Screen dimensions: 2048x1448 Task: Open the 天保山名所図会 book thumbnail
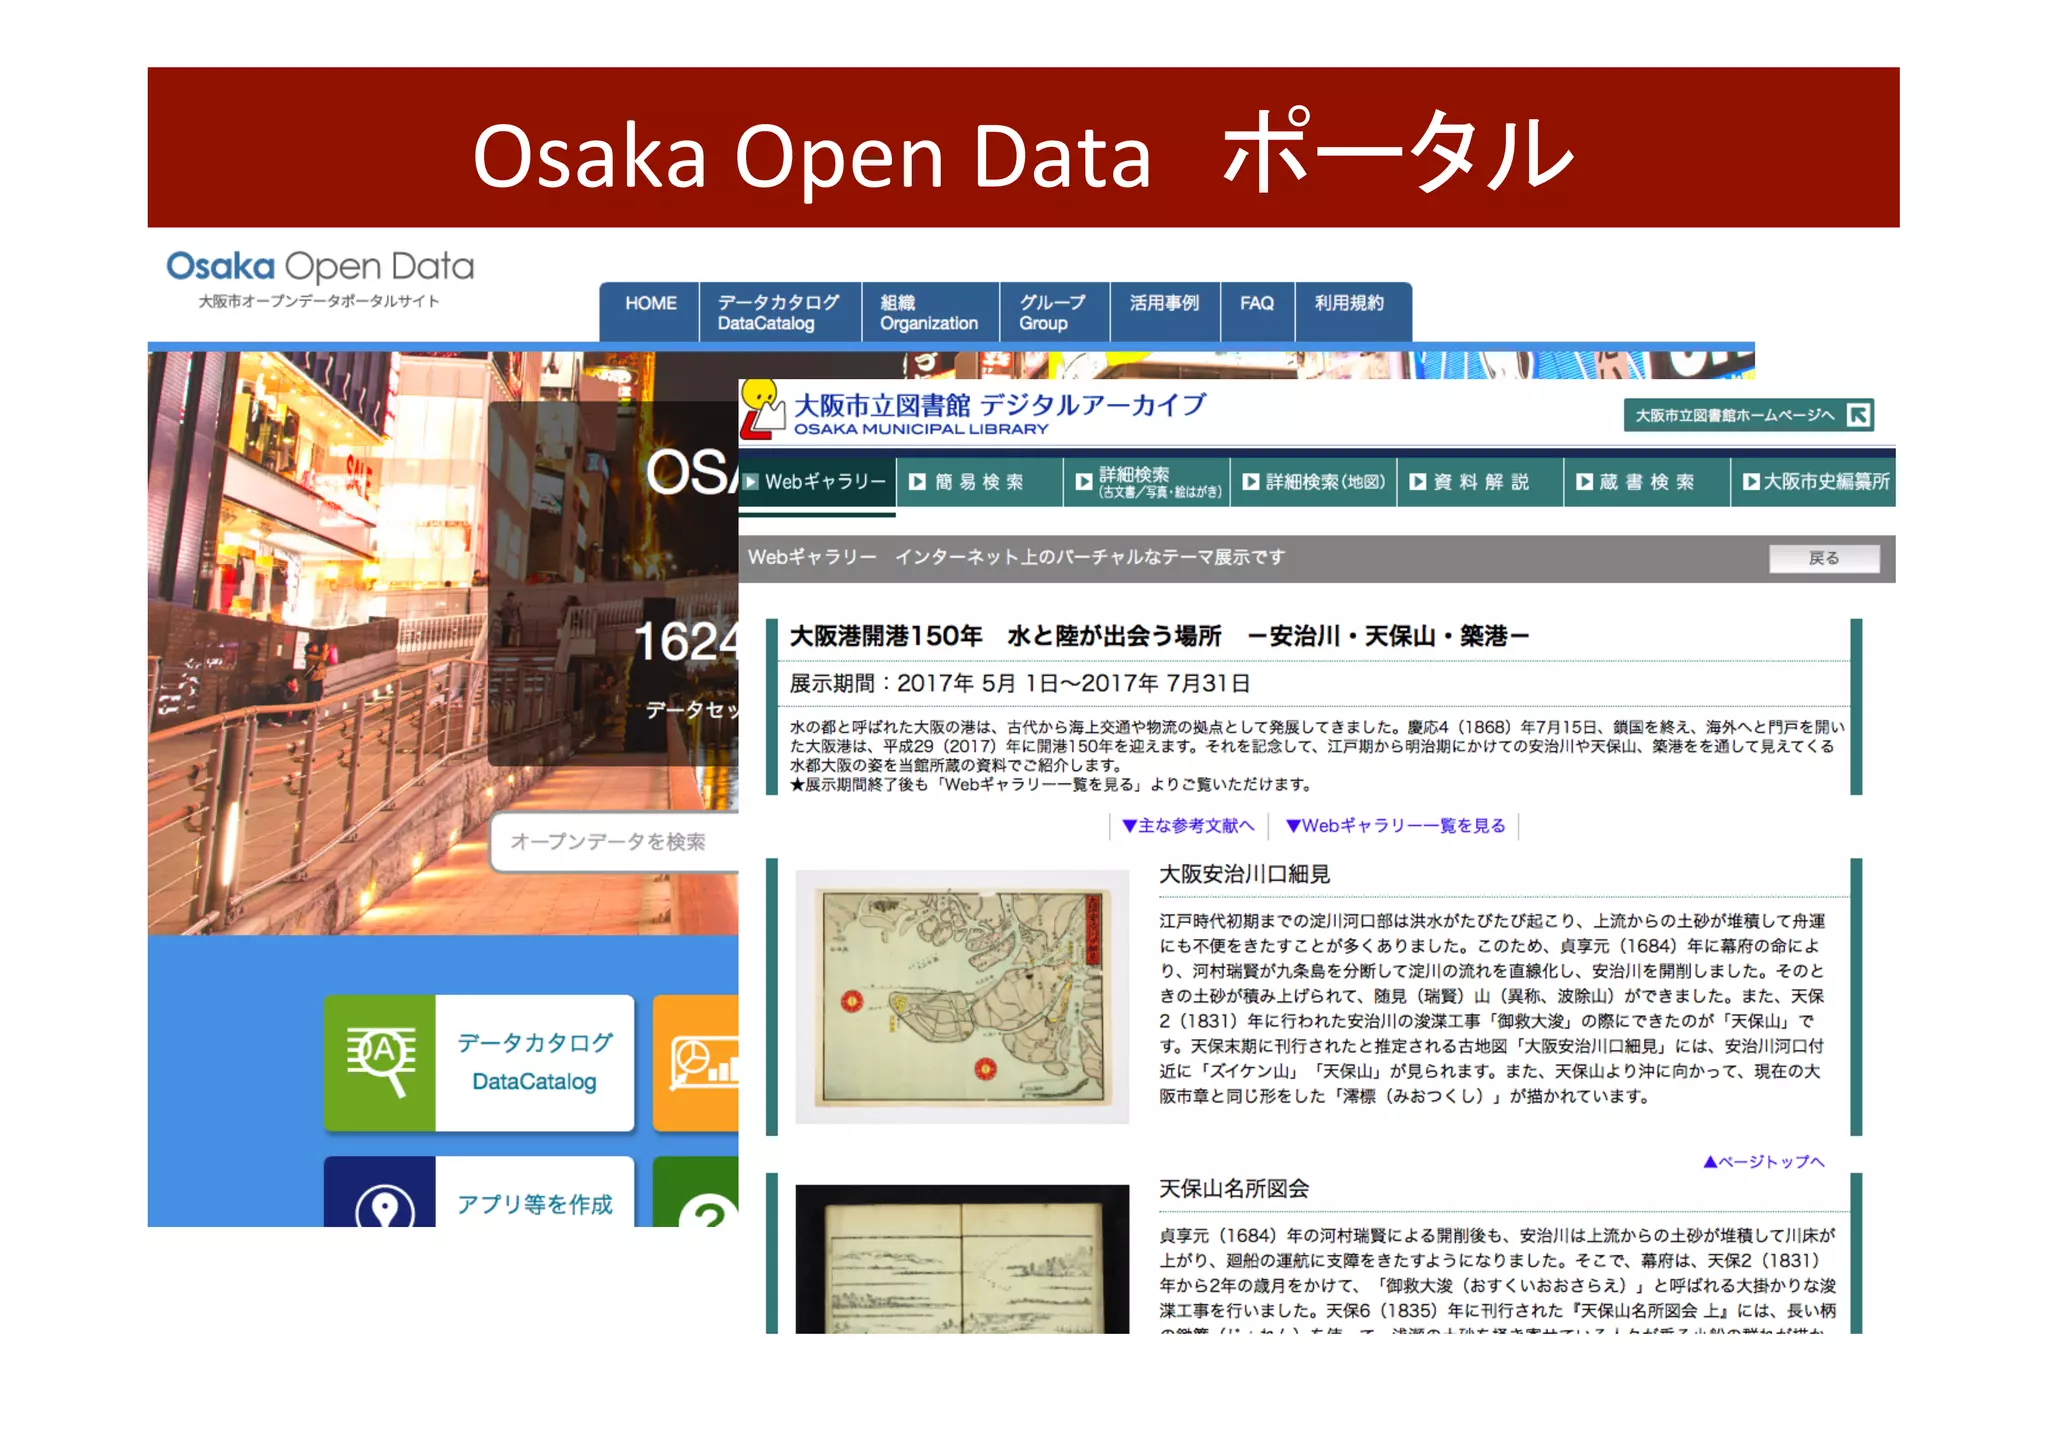(962, 1259)
